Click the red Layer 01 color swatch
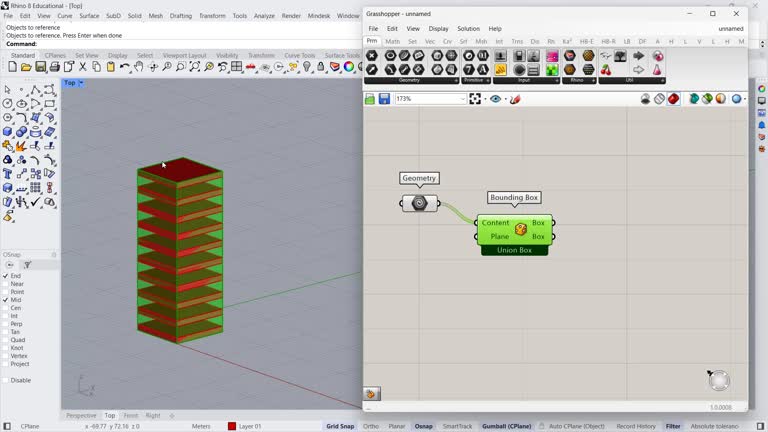The height and width of the screenshot is (432, 768). pos(232,426)
